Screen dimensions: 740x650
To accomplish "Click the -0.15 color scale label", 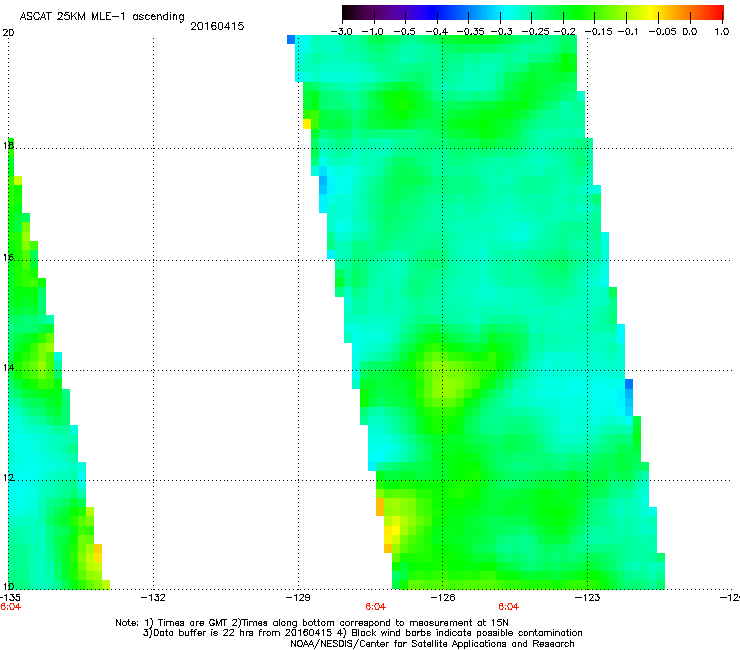I will pos(597,32).
